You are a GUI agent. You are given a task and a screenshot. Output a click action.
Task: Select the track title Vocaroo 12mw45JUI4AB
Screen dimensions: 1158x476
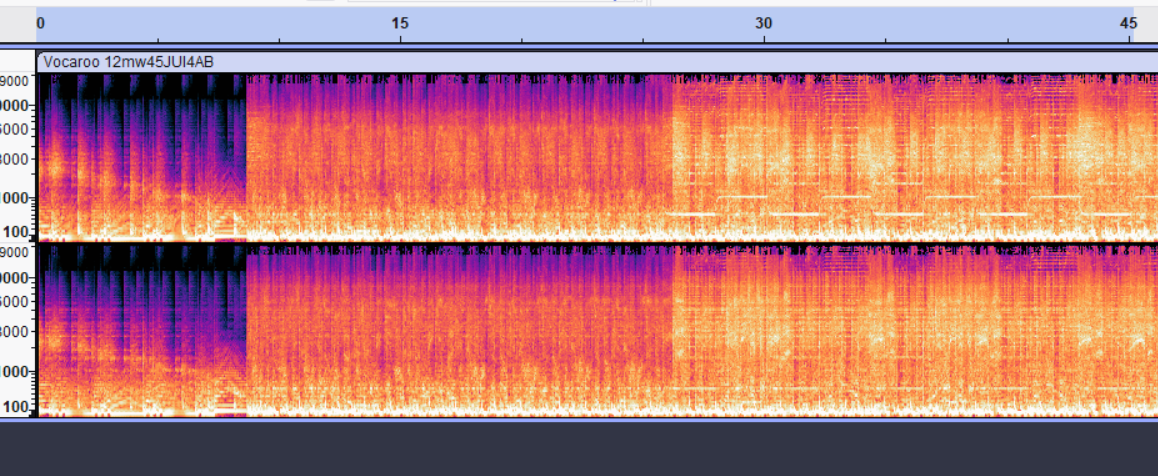pos(129,62)
